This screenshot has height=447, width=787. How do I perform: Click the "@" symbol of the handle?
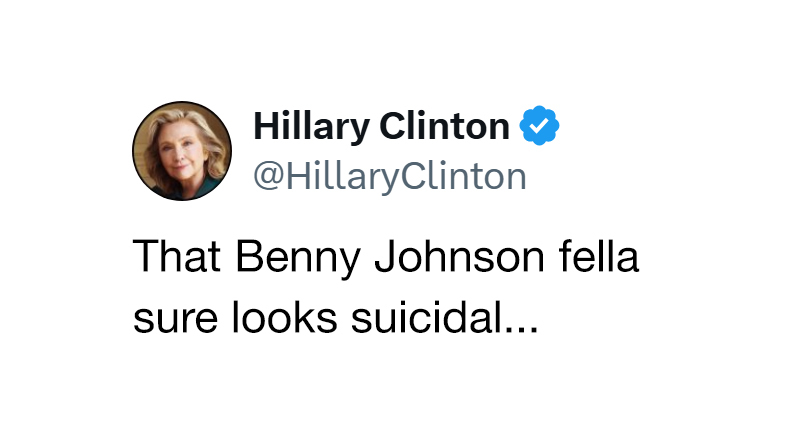tap(267, 176)
